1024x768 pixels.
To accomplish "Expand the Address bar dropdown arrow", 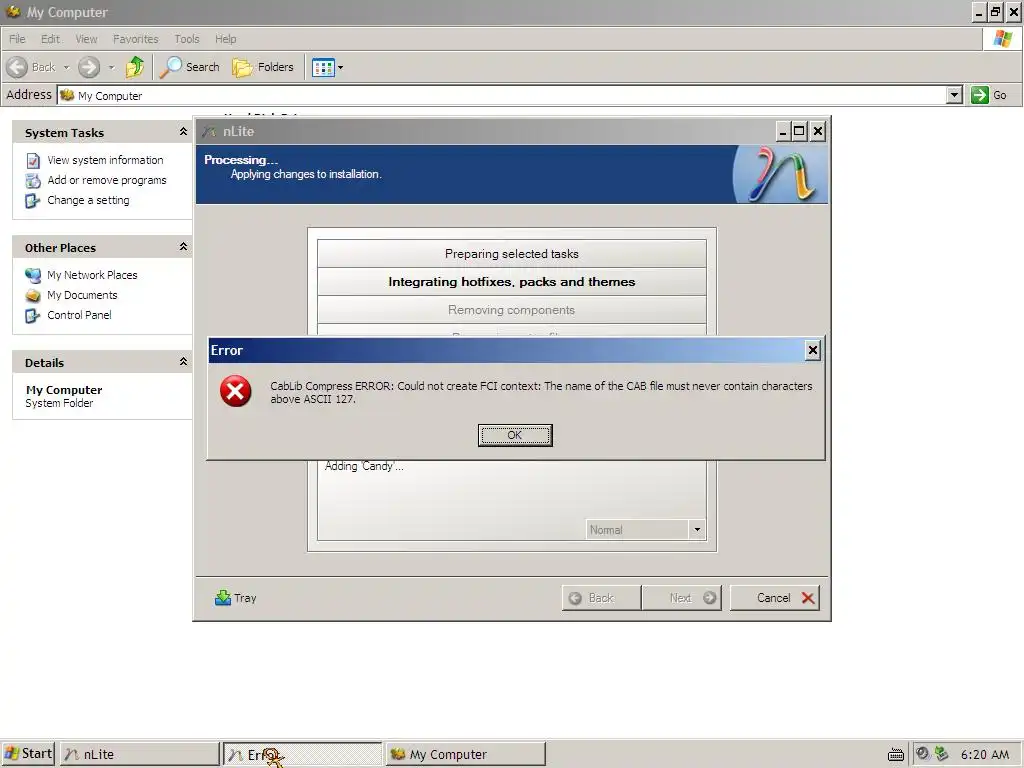I will coord(954,95).
